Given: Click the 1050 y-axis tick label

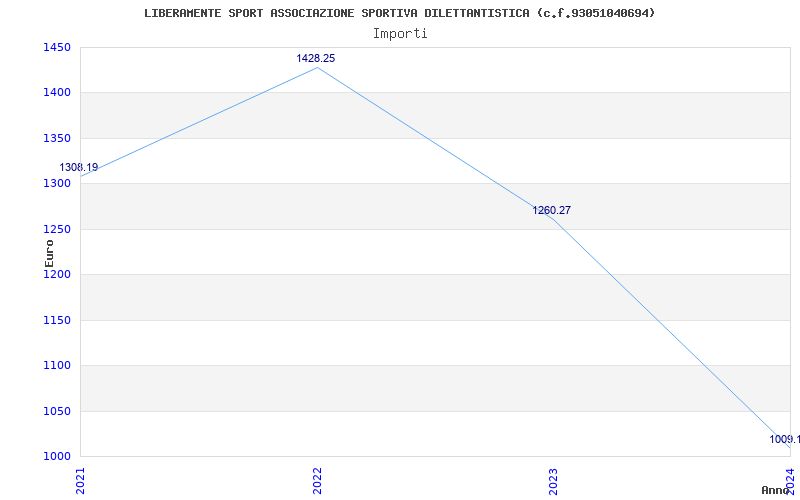Looking at the screenshot, I should pos(57,411).
